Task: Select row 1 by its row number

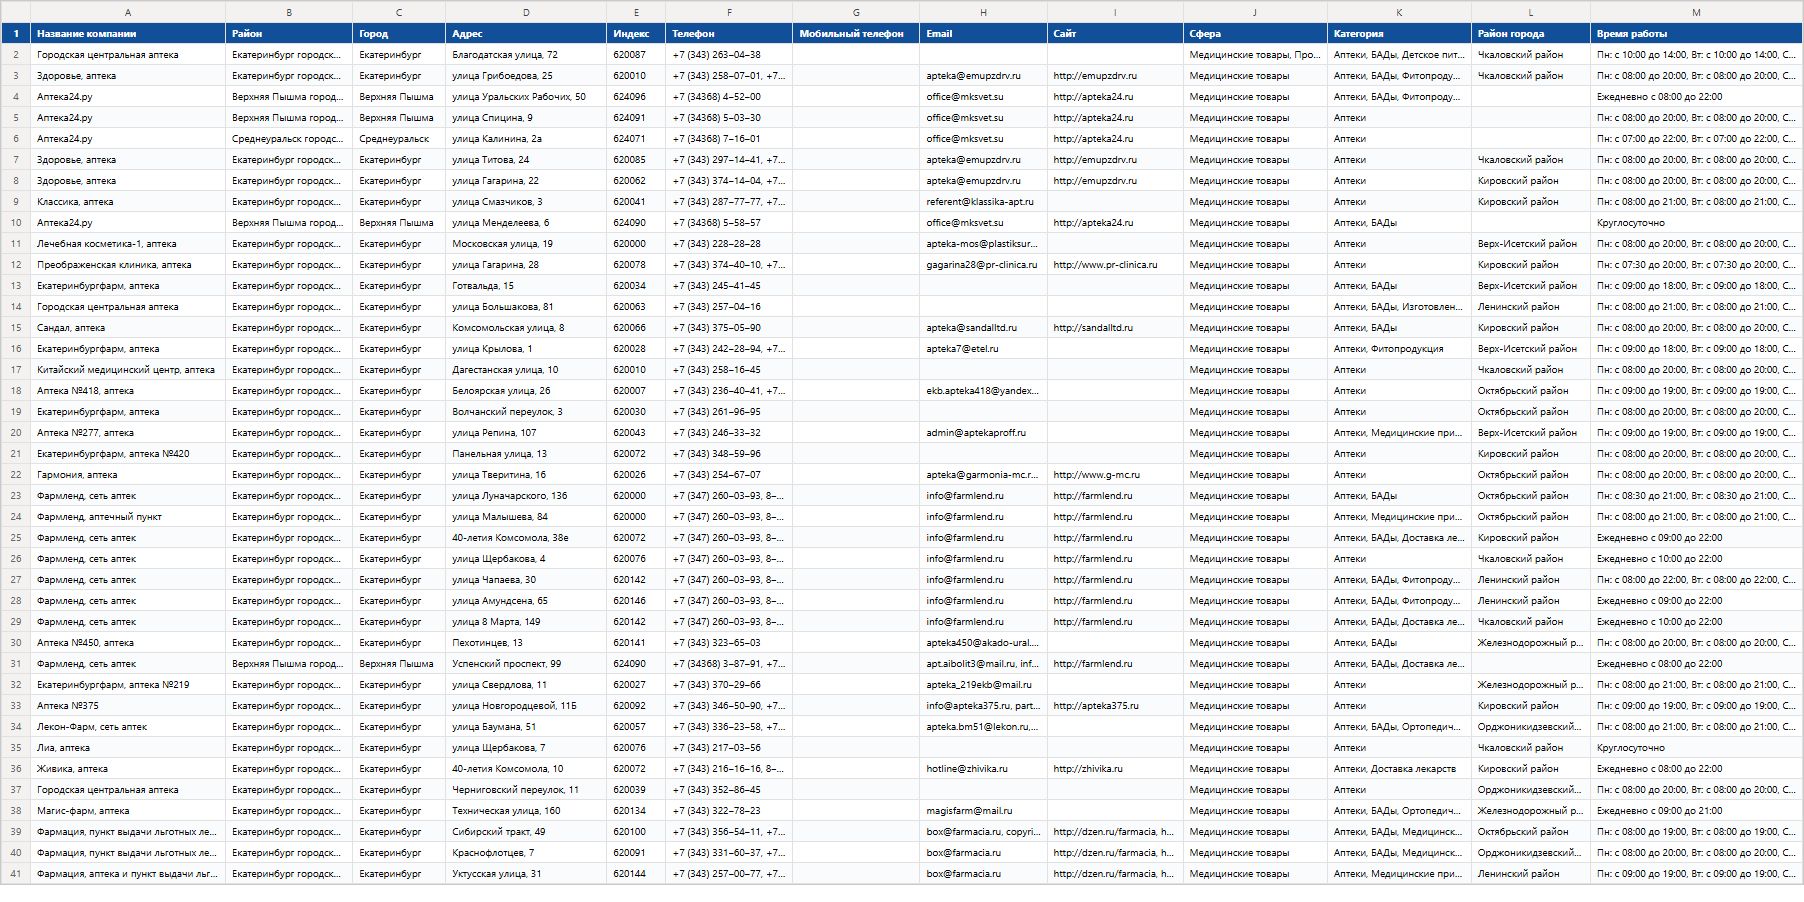Action: click(x=16, y=33)
